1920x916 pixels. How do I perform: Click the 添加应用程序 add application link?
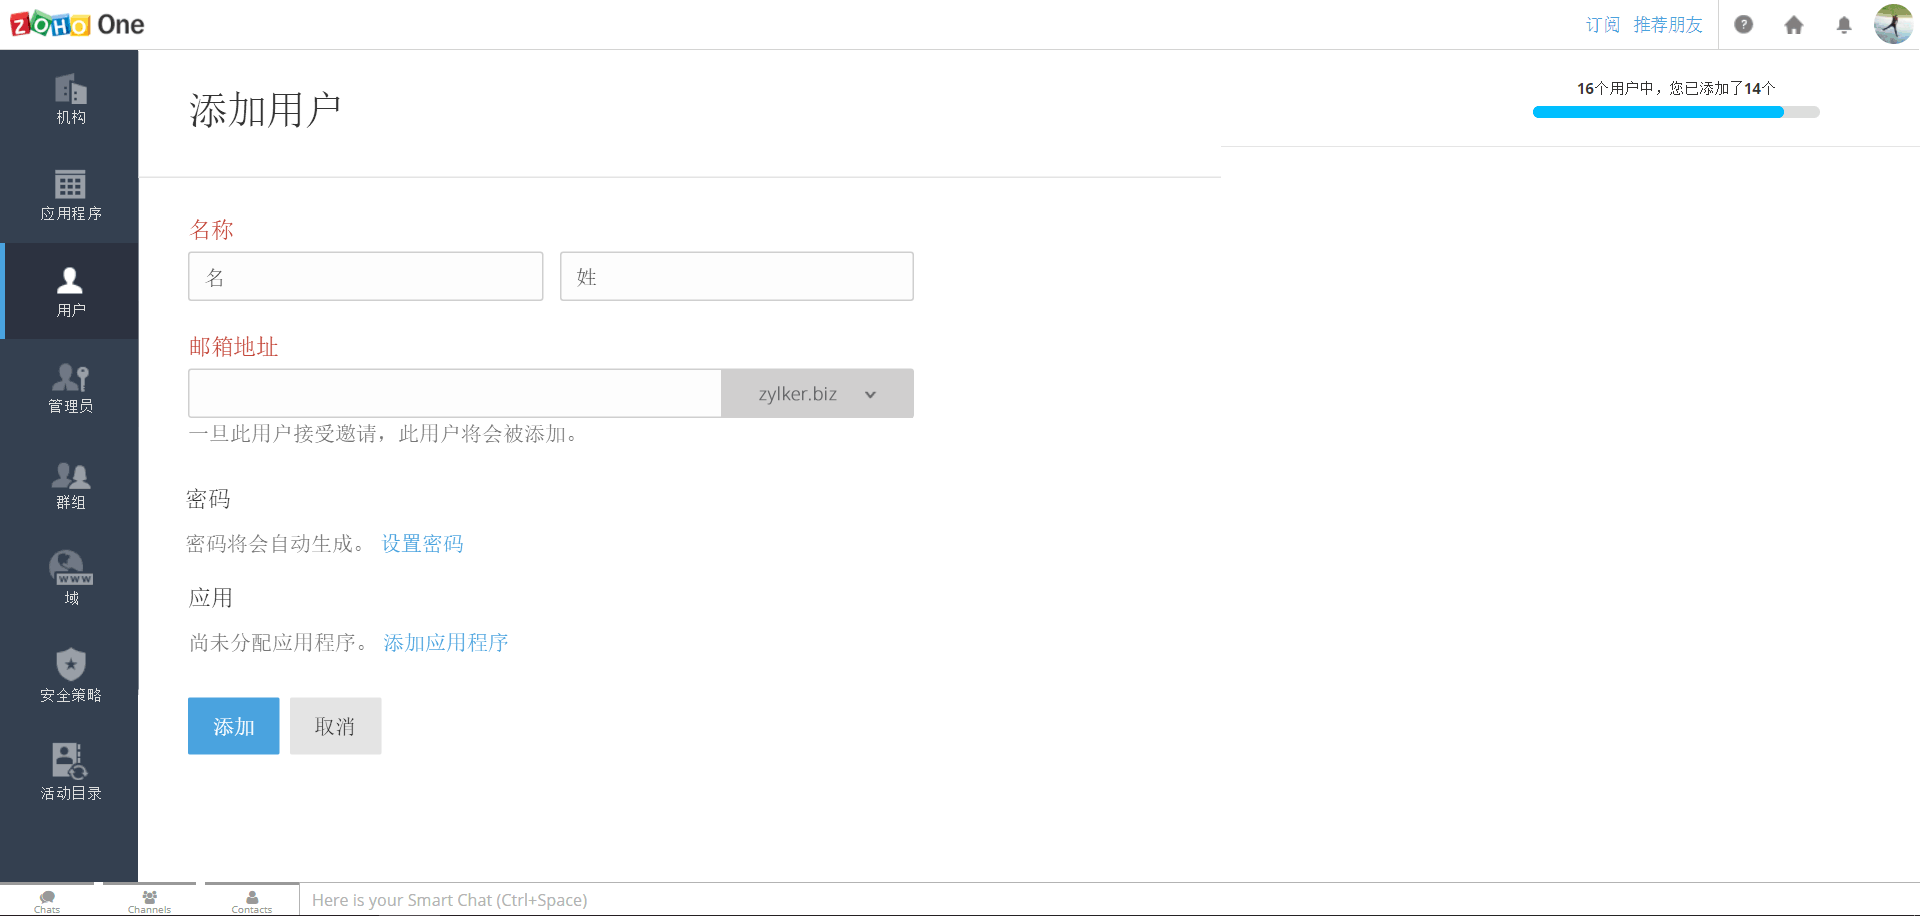(445, 642)
